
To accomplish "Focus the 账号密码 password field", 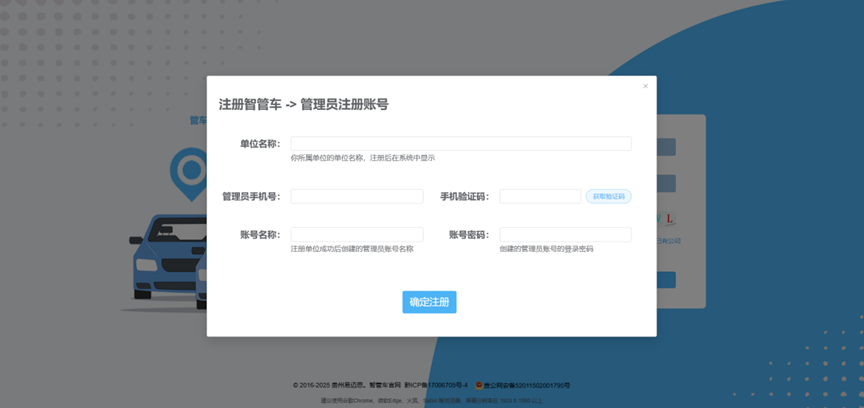I will (565, 235).
